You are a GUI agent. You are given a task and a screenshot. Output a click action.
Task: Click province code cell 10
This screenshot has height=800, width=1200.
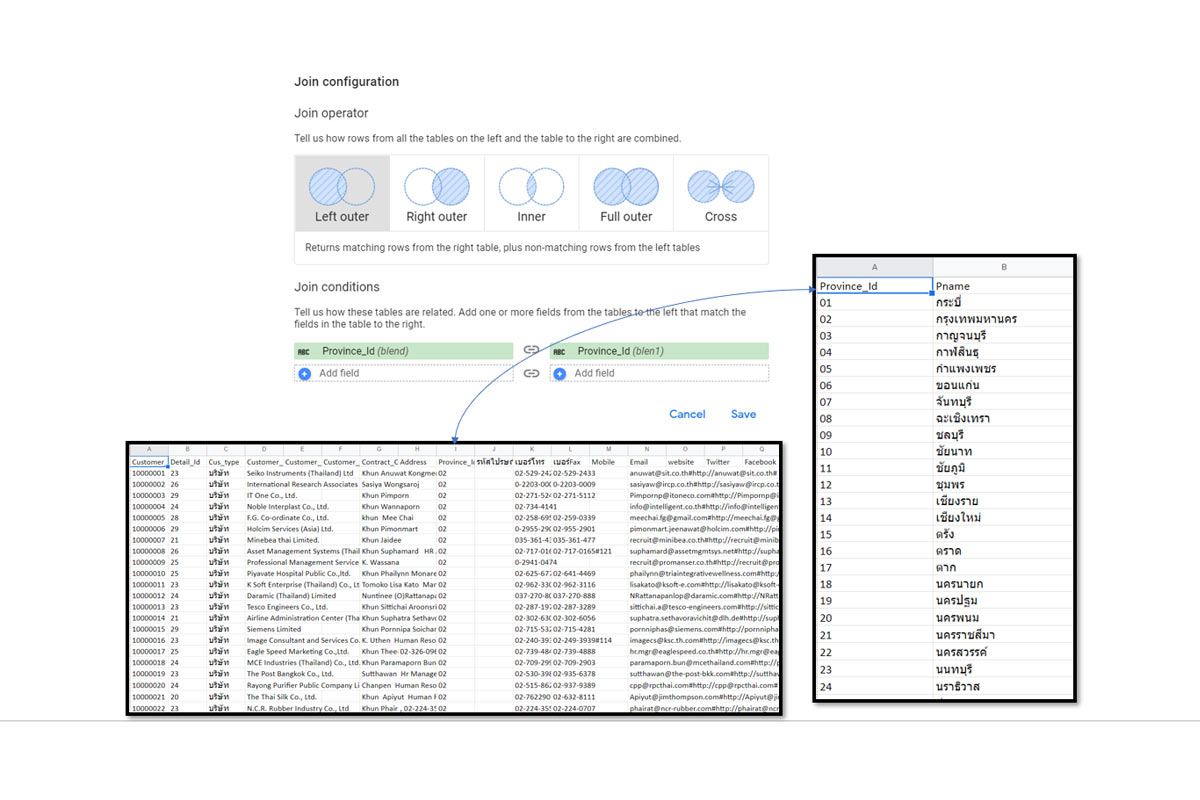pos(875,452)
